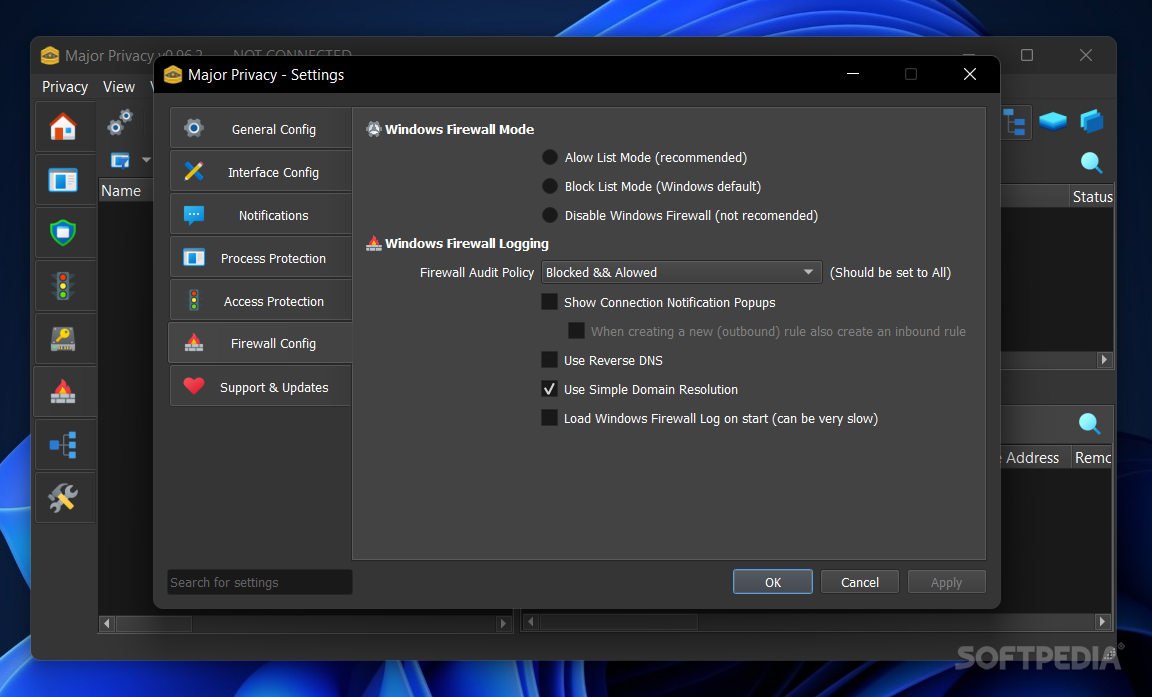The height and width of the screenshot is (697, 1152).
Task: Enable Load Windows Firewall Log on start
Action: click(549, 418)
